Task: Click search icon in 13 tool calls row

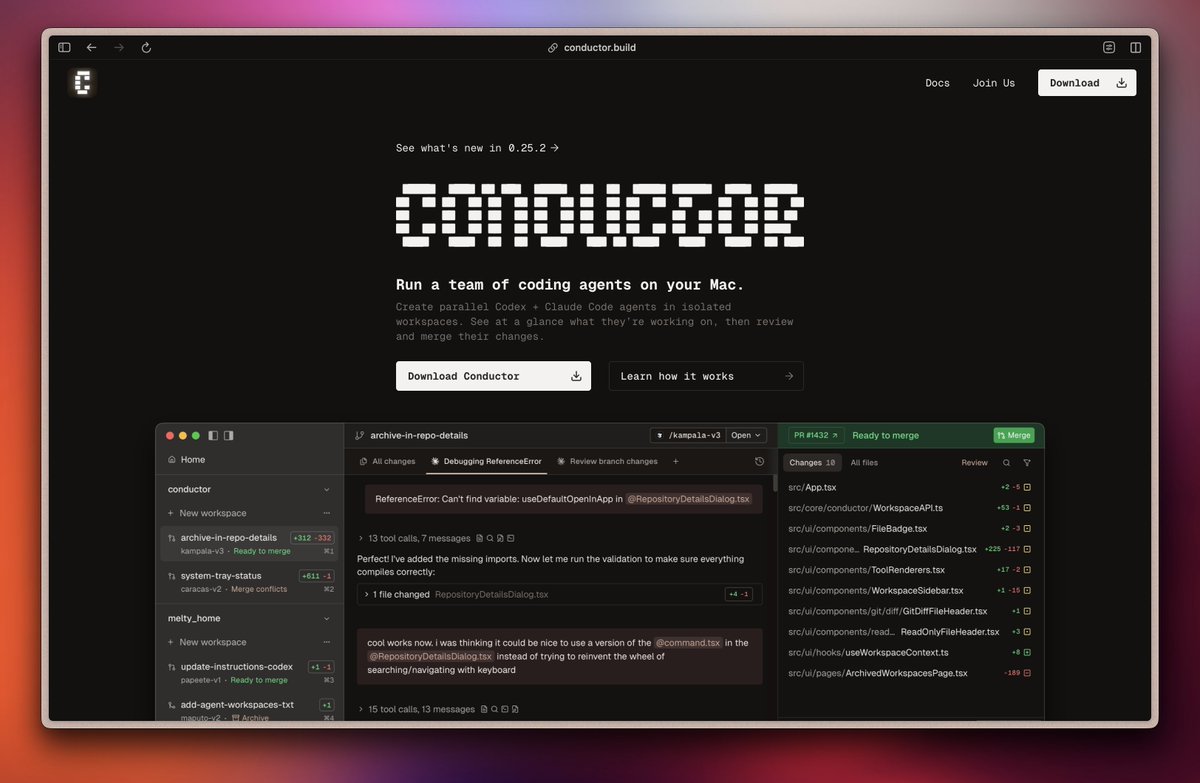Action: click(490, 538)
